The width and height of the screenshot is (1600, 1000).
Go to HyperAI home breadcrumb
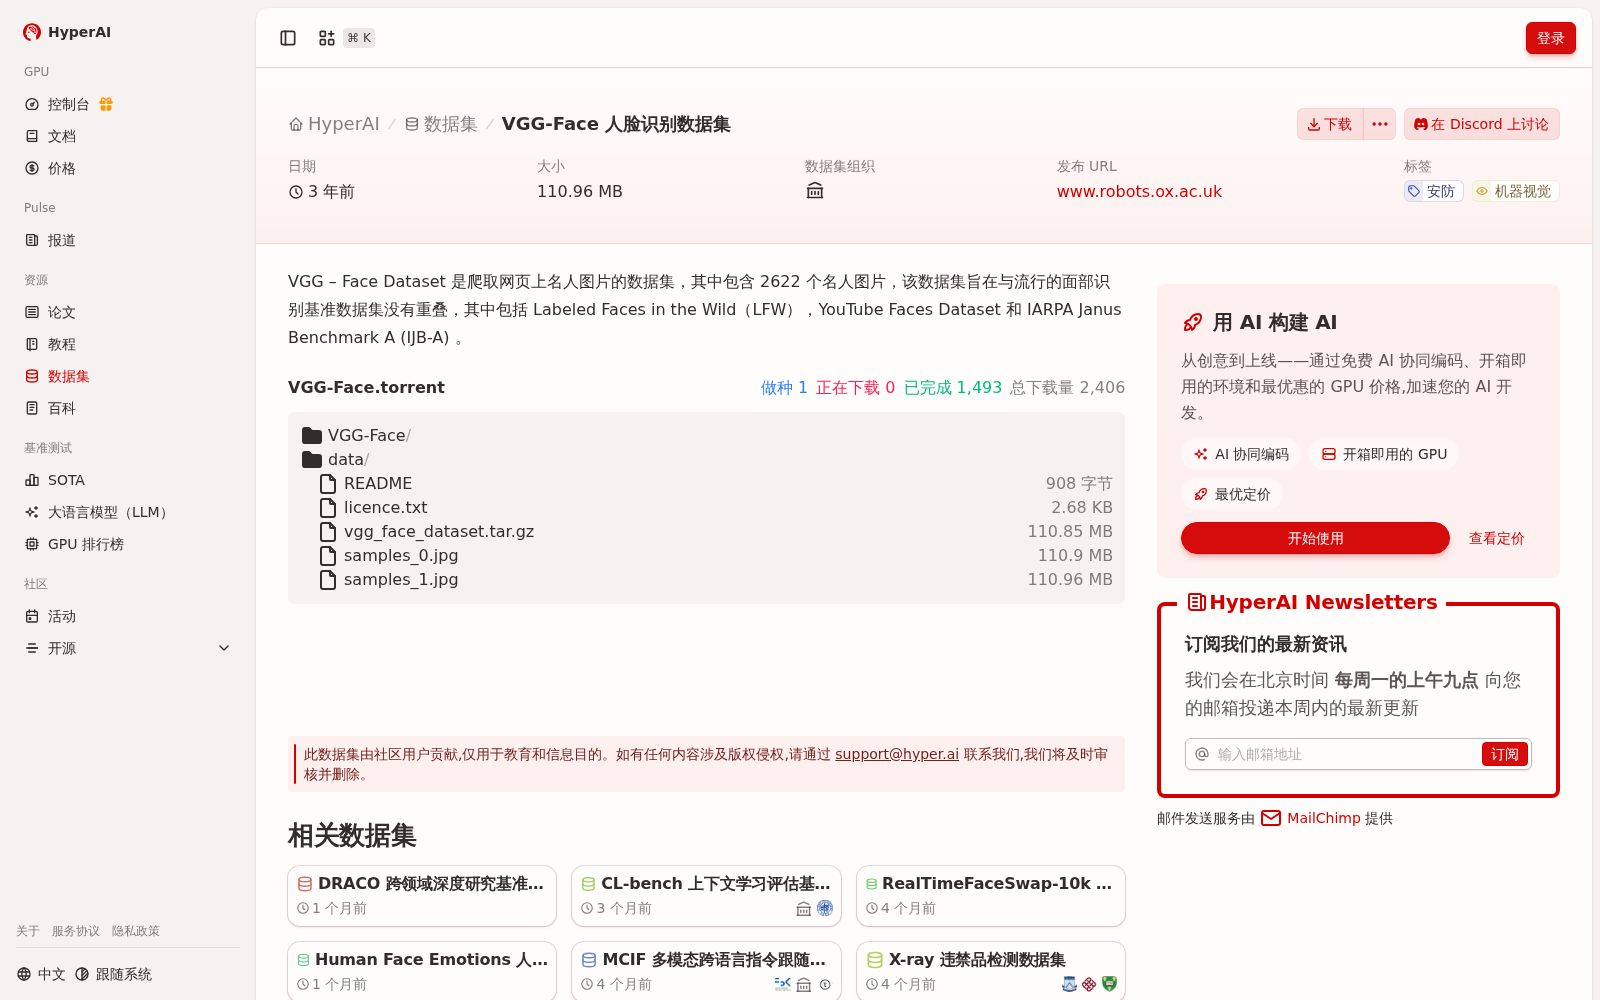click(334, 124)
